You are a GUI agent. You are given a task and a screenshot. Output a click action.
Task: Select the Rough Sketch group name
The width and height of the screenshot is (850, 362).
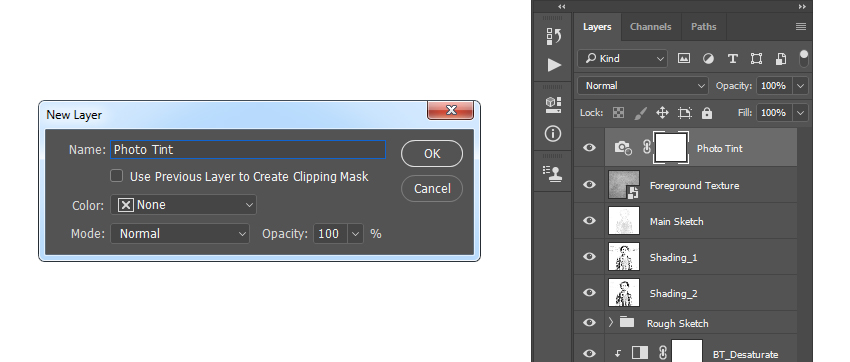[678, 324]
